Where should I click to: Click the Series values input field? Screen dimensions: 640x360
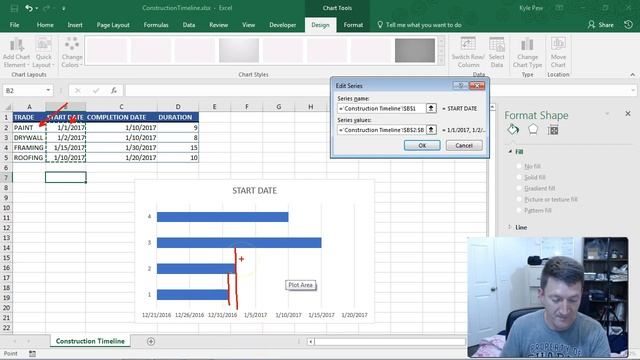(381, 130)
